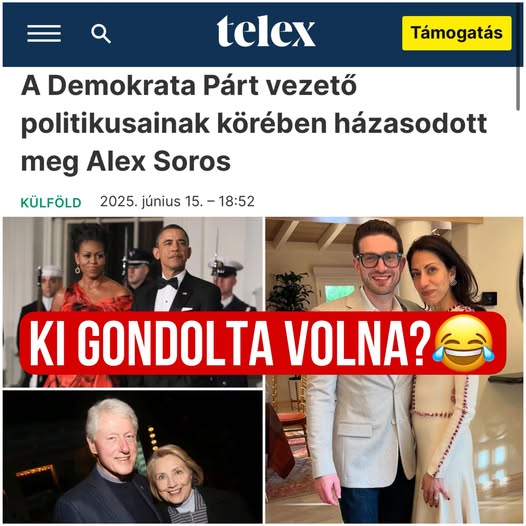Screen dimensions: 526x526
Task: Click the Támogatás support button
Action: coord(457,33)
